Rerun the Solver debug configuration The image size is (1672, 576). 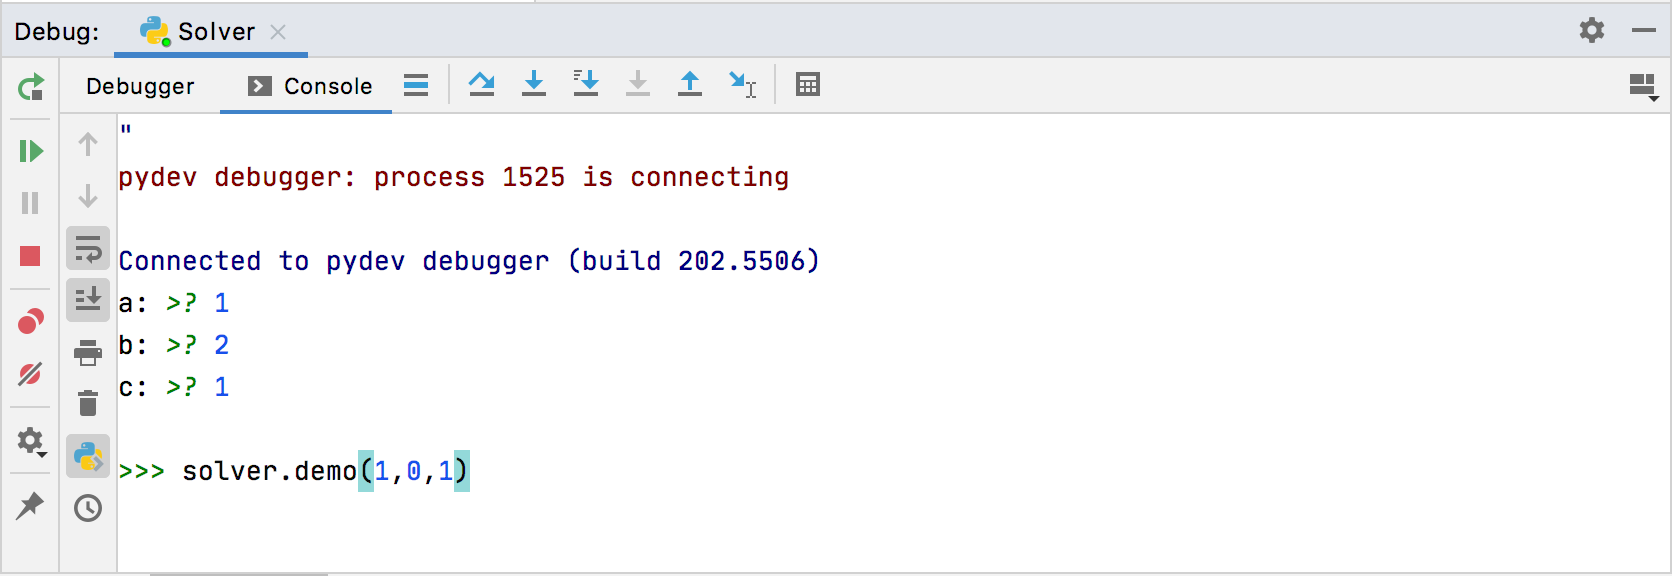31,89
